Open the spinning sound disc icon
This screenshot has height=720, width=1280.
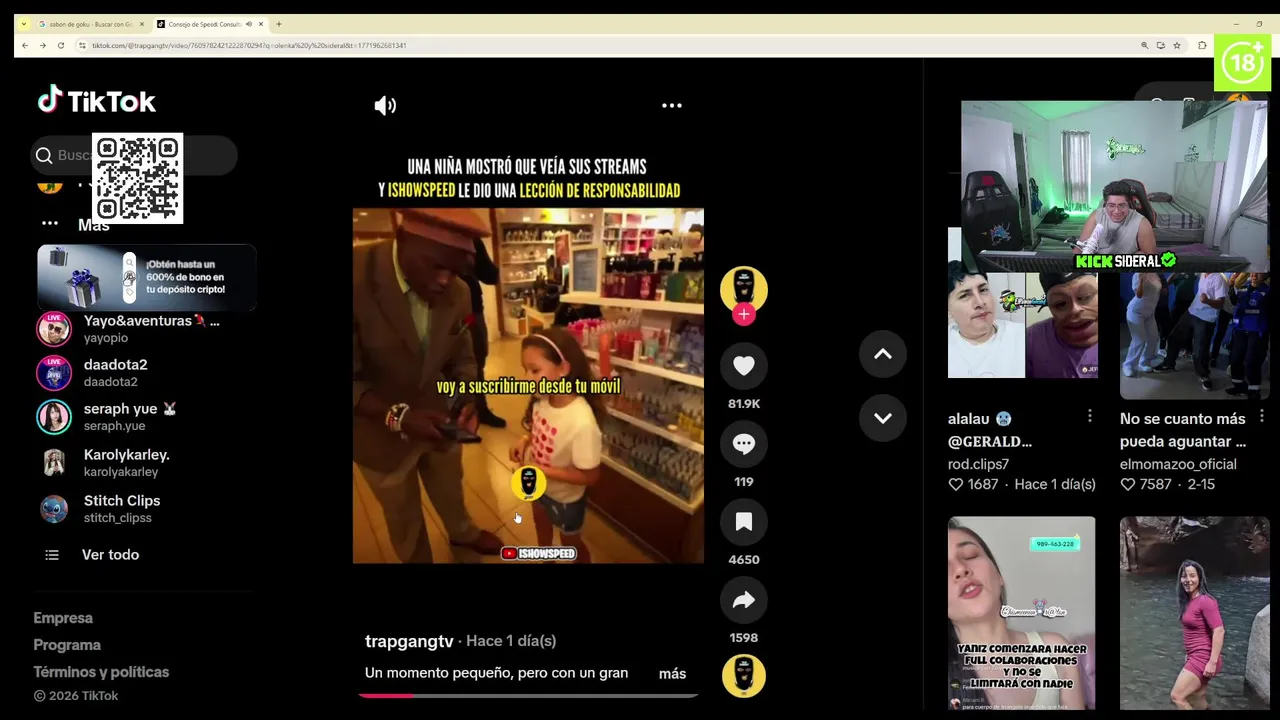click(744, 676)
